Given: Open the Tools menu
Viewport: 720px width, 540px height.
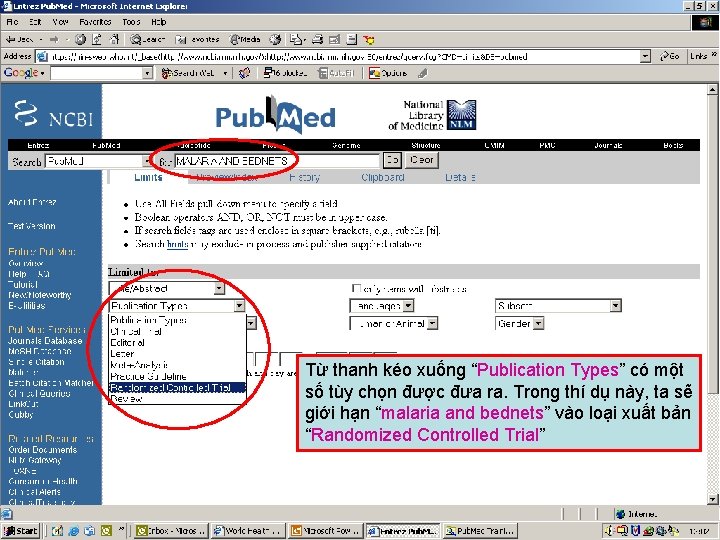Looking at the screenshot, I should pyautogui.click(x=131, y=22).
